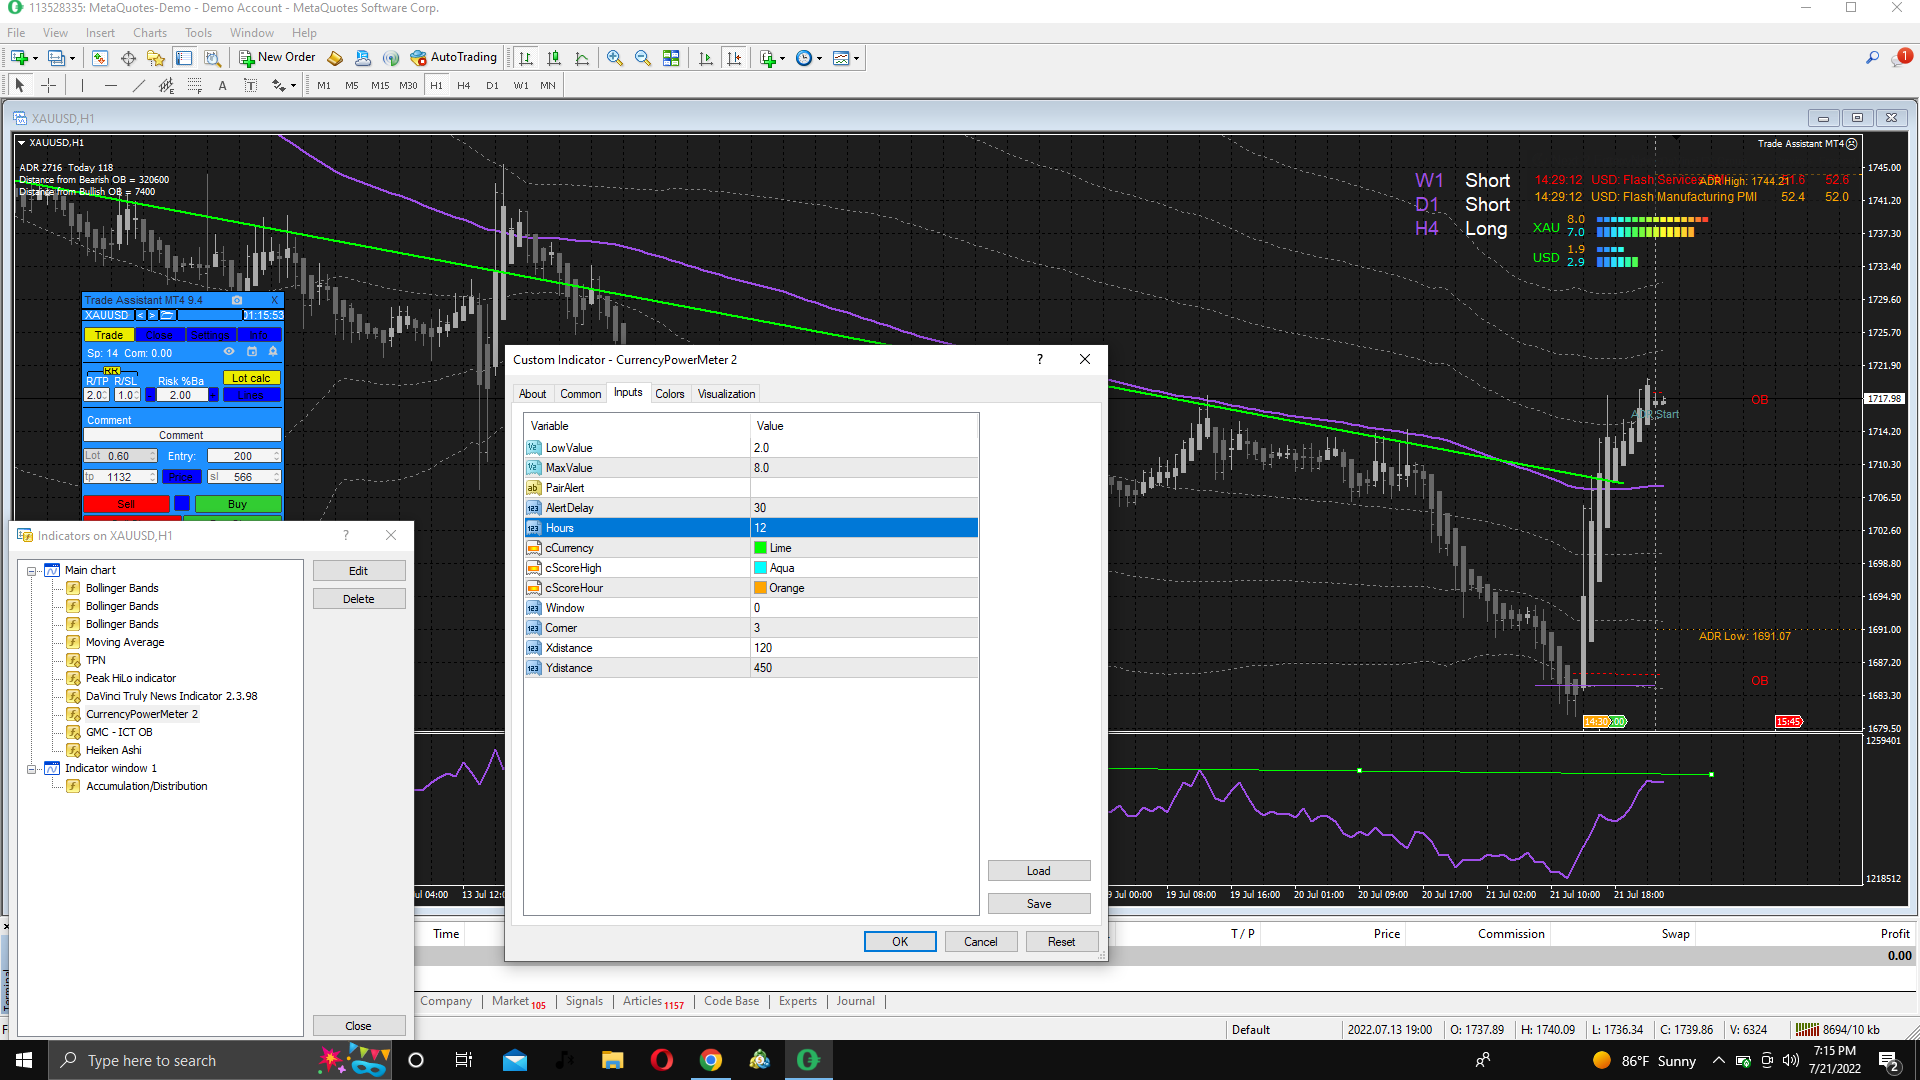The height and width of the screenshot is (1080, 1920).
Task: Click the Lime color swatch for cCurrency
Action: tap(760, 548)
